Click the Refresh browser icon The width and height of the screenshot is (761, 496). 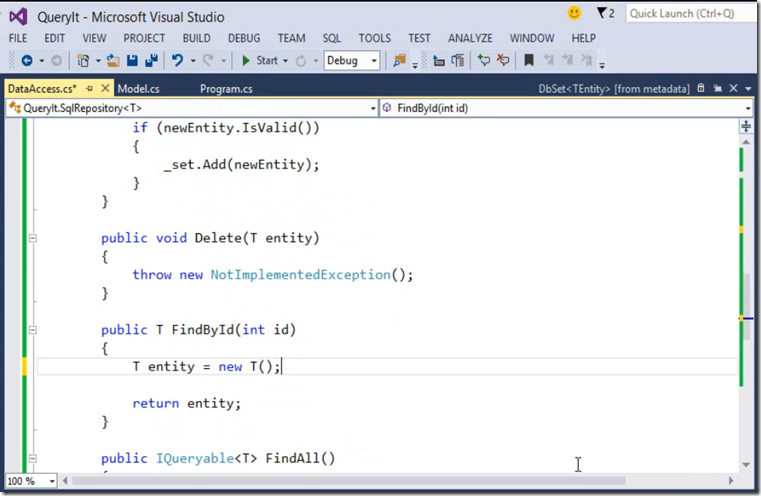click(x=301, y=61)
